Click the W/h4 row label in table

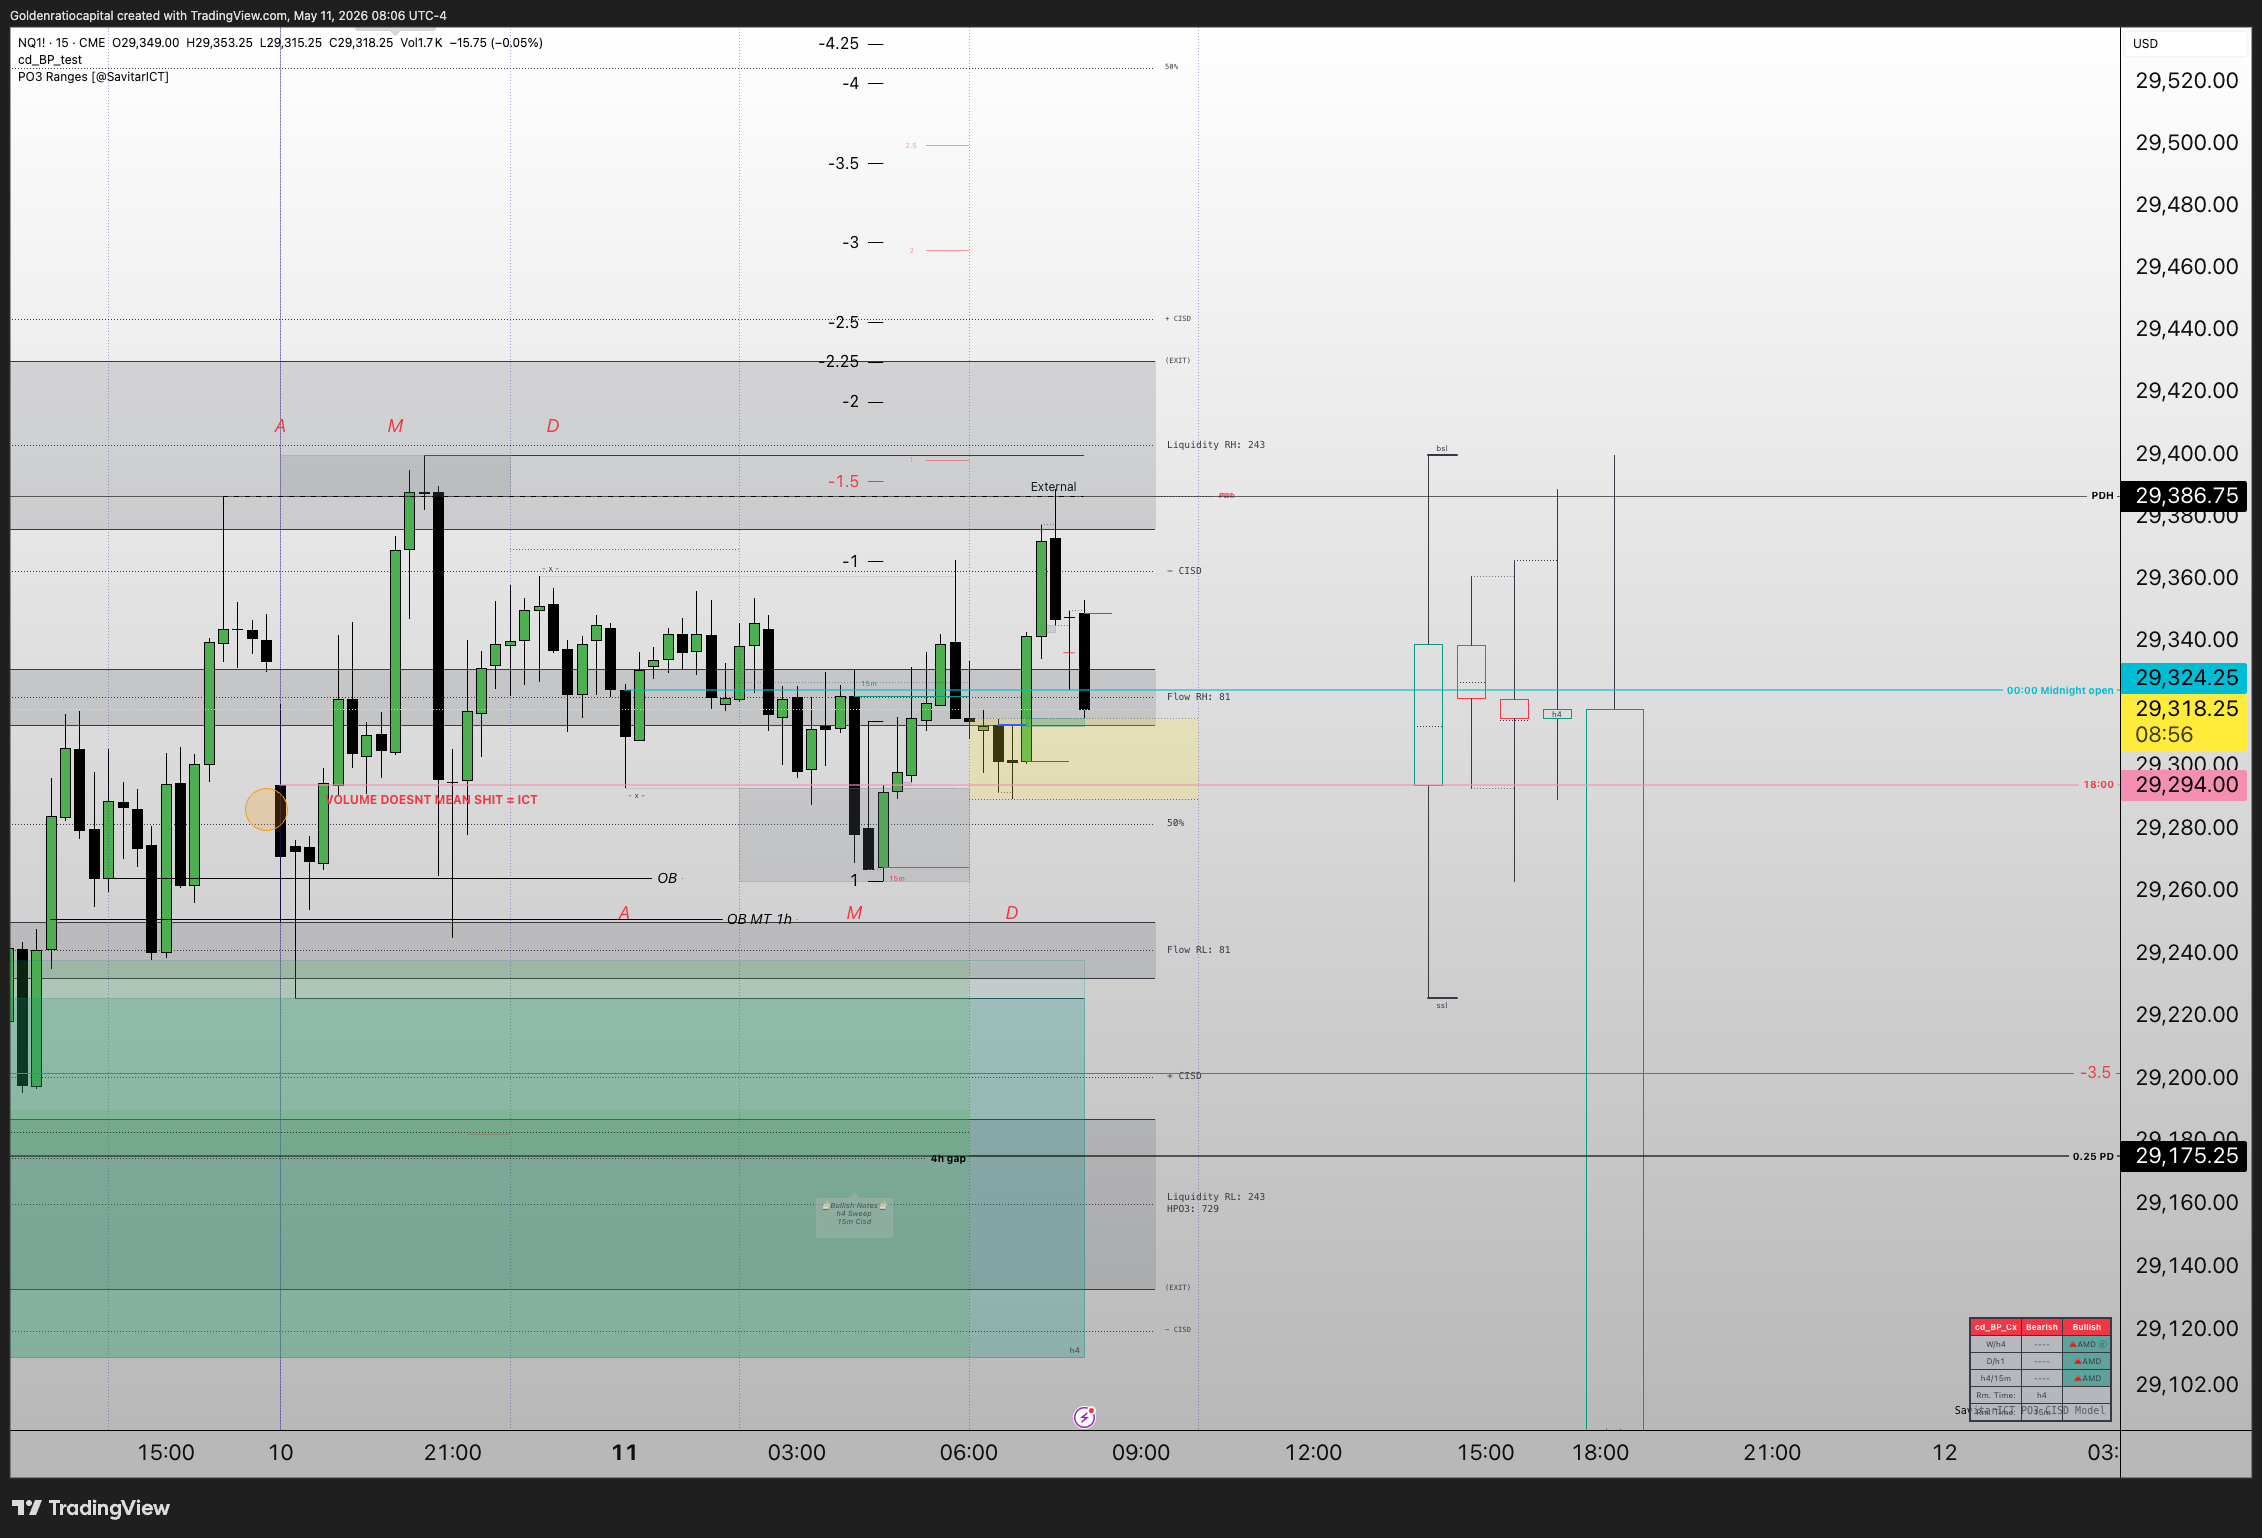1995,1345
